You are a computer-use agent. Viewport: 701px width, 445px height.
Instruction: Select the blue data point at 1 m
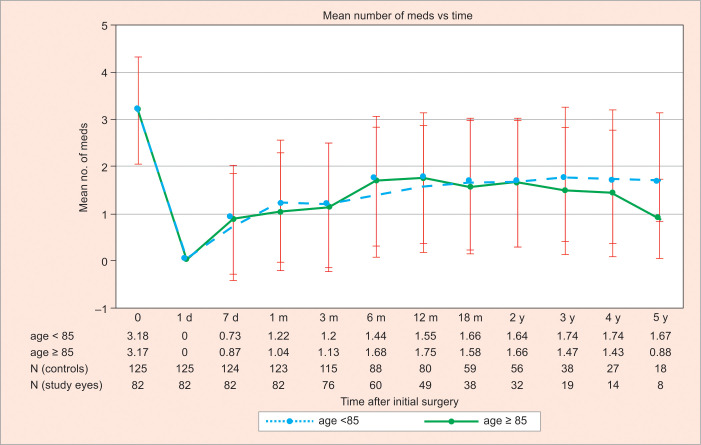point(281,203)
